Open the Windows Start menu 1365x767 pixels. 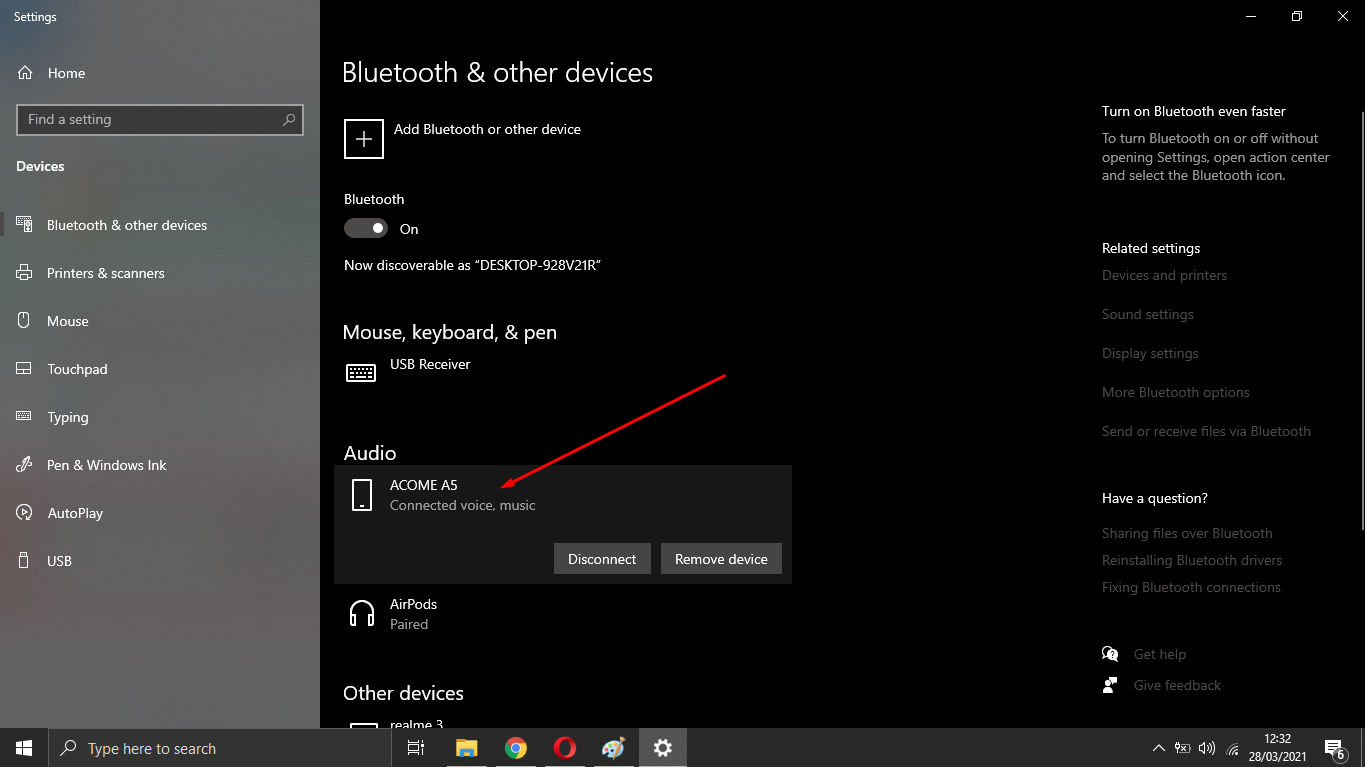[24, 748]
